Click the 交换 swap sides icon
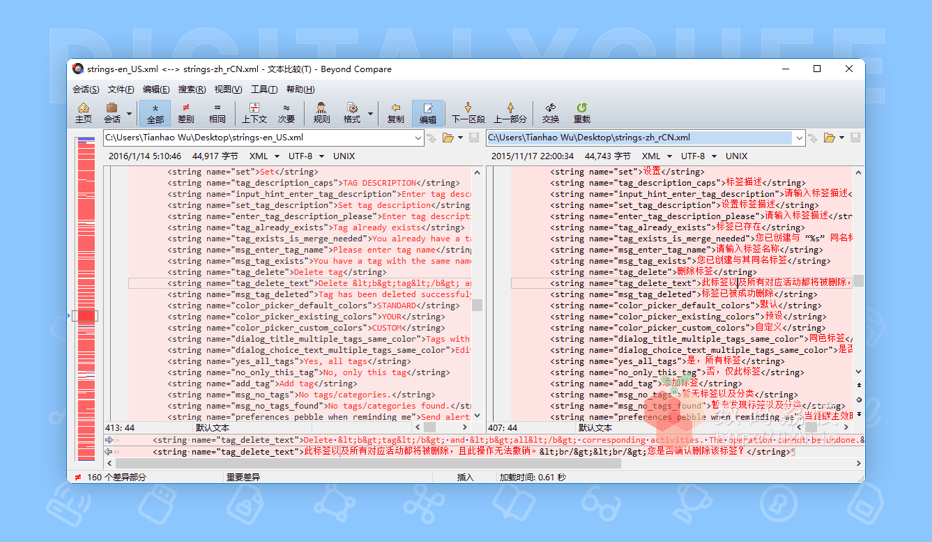Screen dimensions: 932x542 click(551, 112)
